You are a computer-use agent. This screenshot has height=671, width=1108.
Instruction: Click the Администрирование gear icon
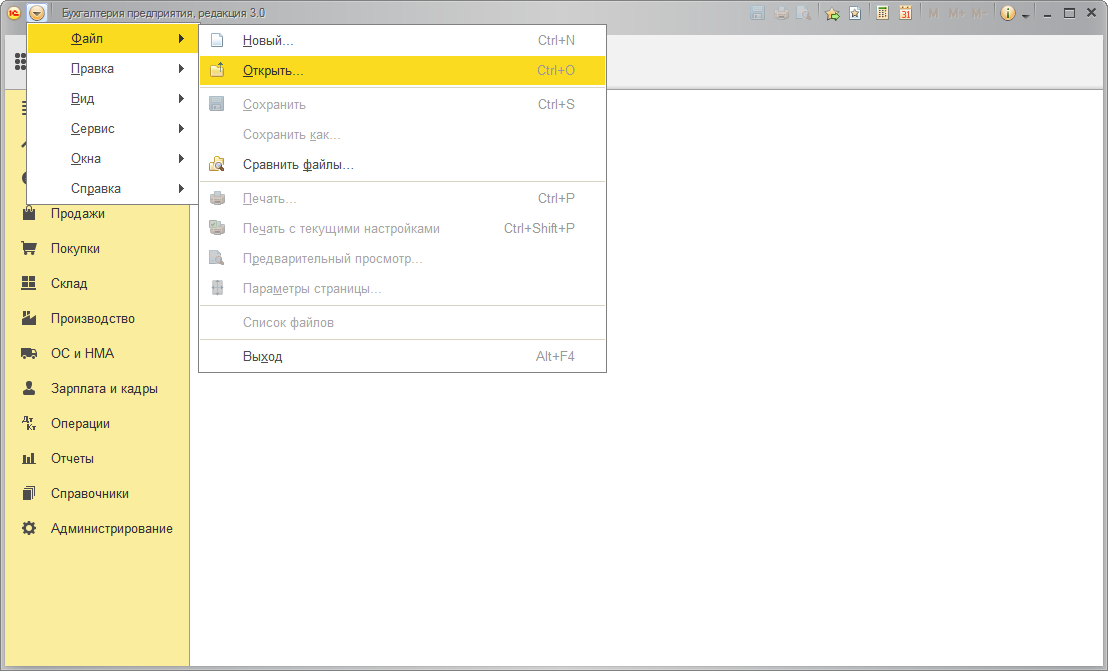(x=29, y=529)
